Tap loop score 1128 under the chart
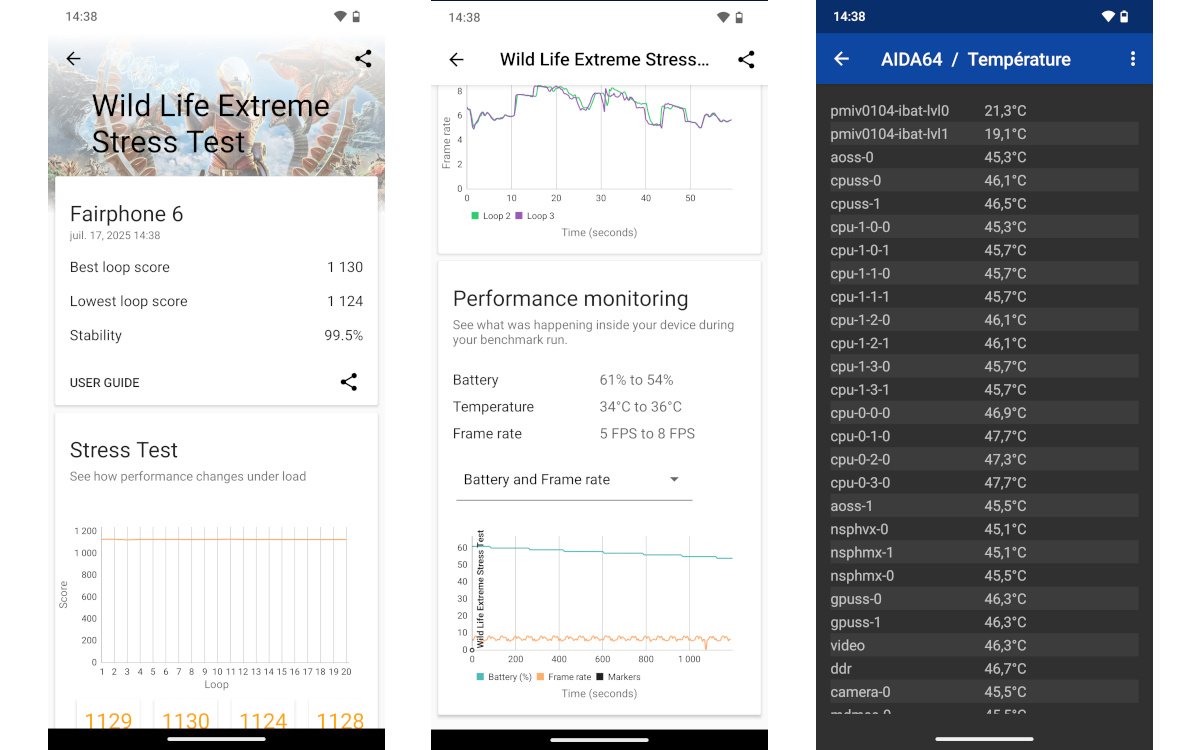Screen dimensions: 1200x750 tap(339, 720)
